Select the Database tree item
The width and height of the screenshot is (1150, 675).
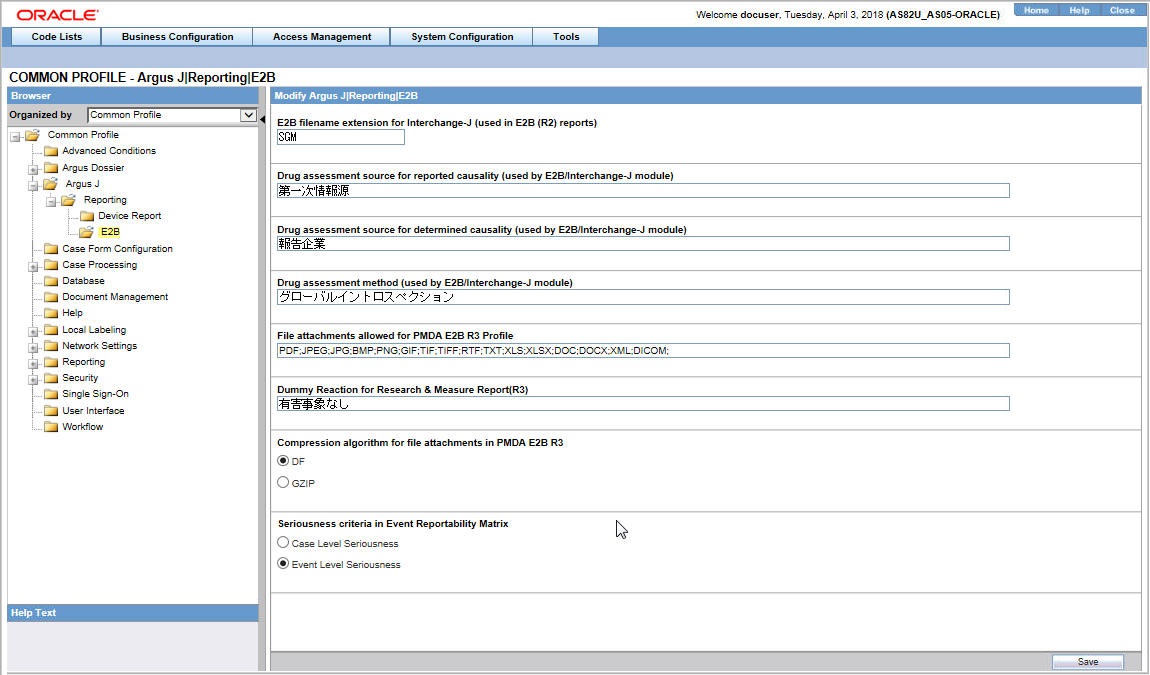[x=84, y=281]
